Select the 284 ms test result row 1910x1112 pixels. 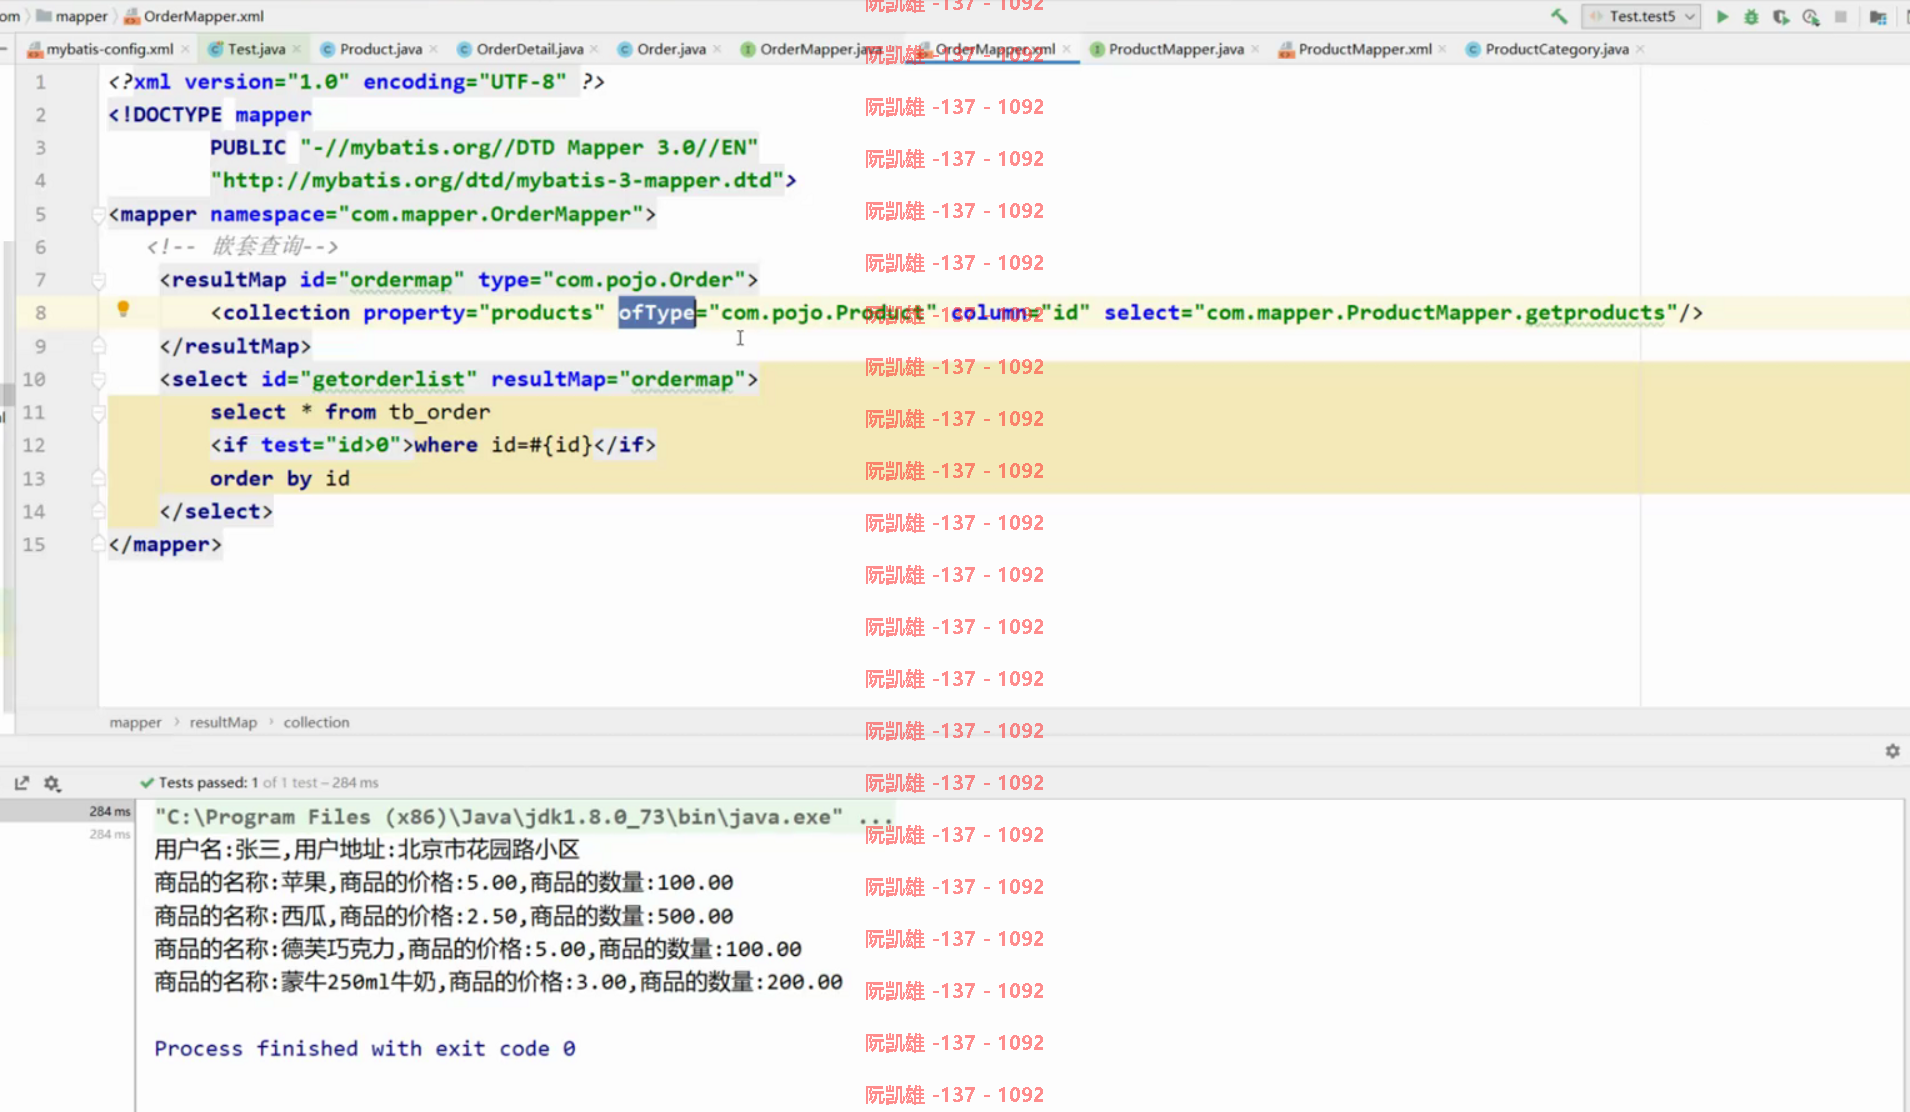[x=67, y=811]
